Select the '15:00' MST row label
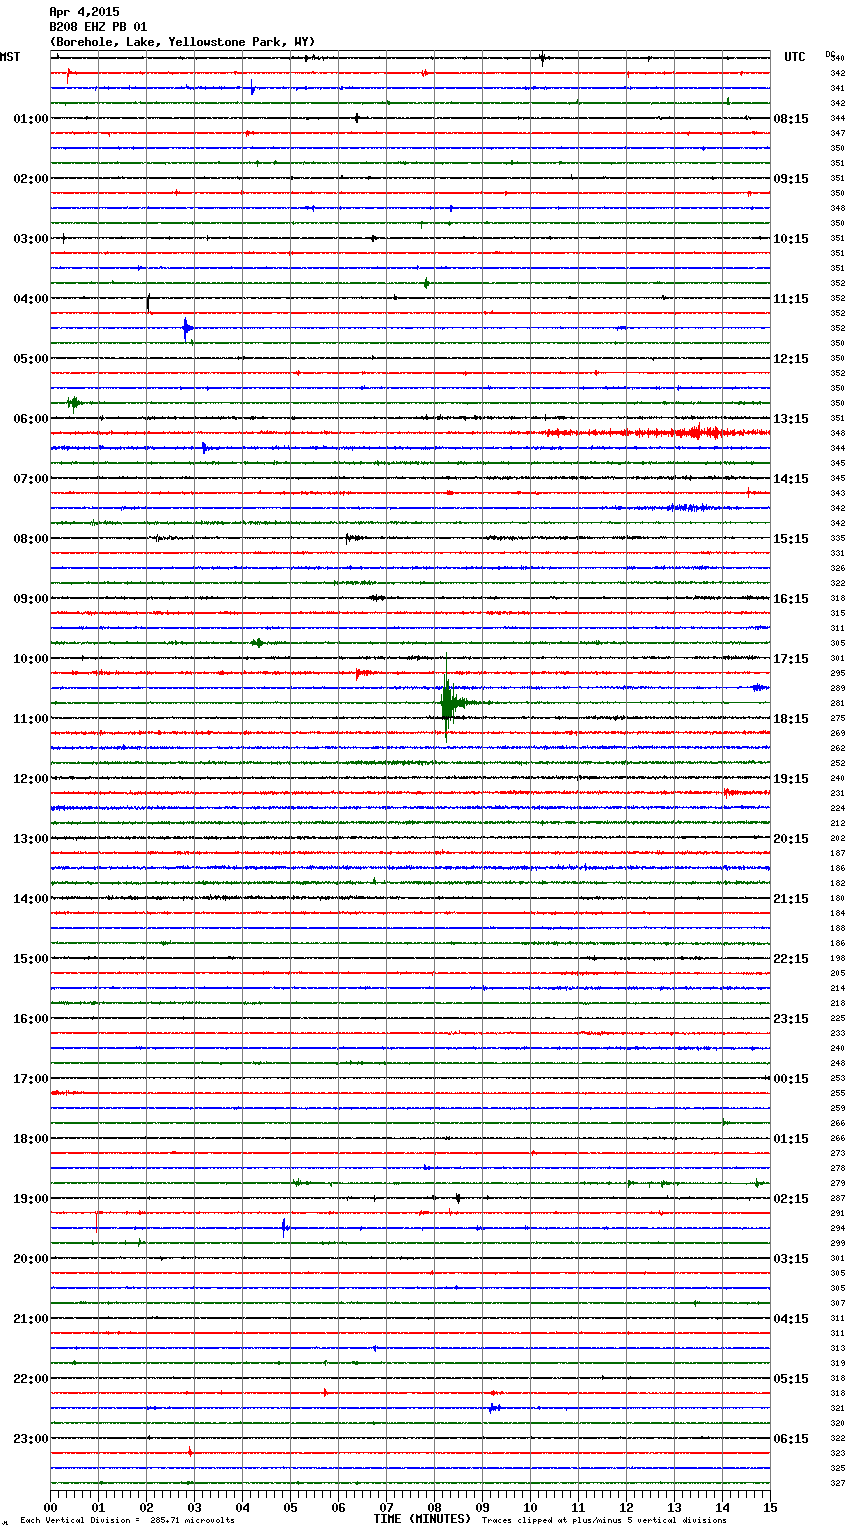The height and width of the screenshot is (1534, 850). [x=31, y=959]
